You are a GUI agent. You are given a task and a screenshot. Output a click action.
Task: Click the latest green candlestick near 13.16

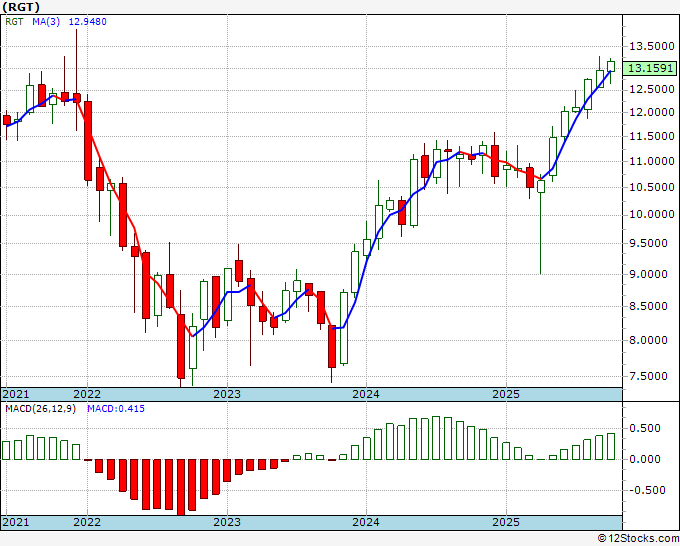coord(611,67)
